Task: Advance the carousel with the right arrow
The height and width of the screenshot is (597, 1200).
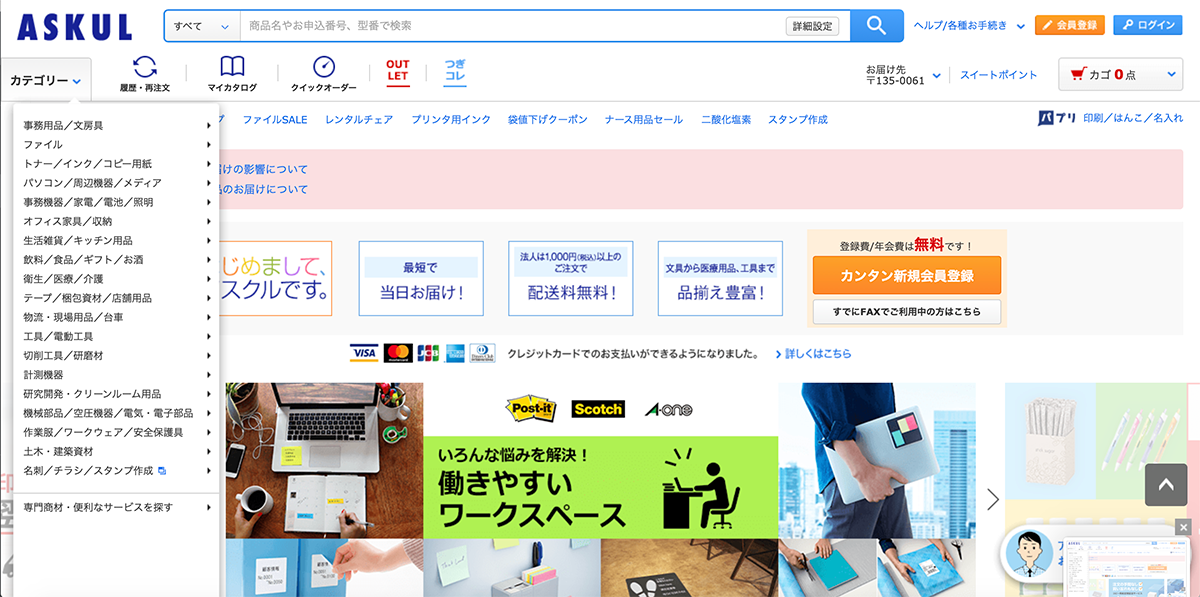Action: point(993,499)
